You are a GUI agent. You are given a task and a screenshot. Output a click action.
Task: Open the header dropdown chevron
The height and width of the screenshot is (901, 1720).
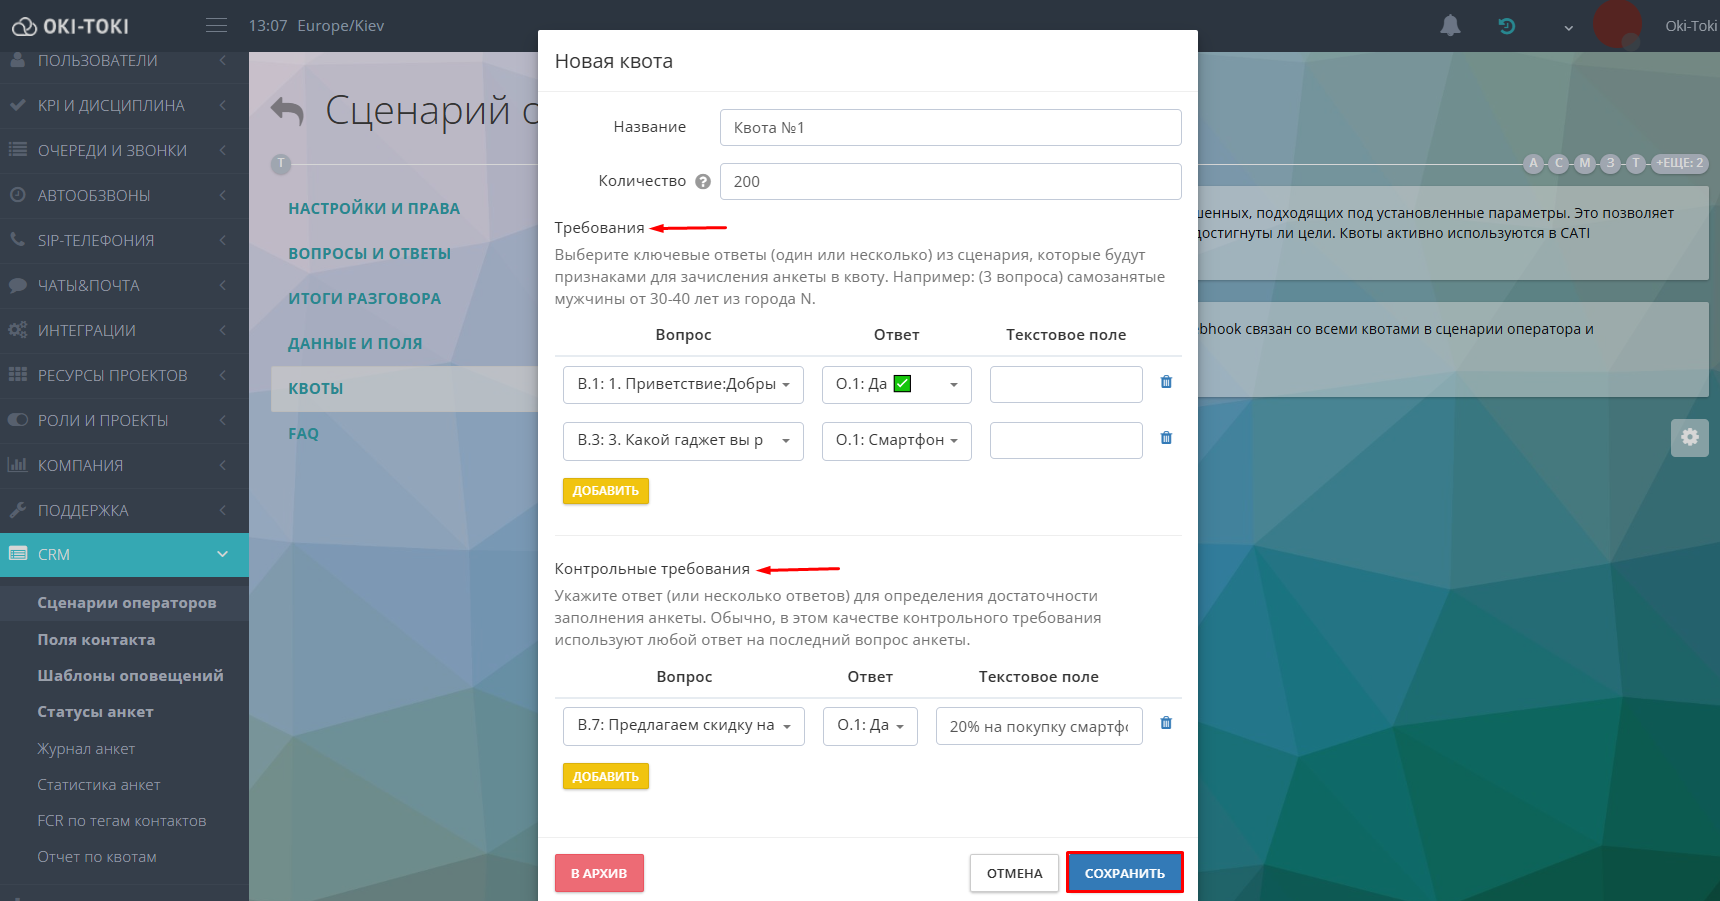1569,28
